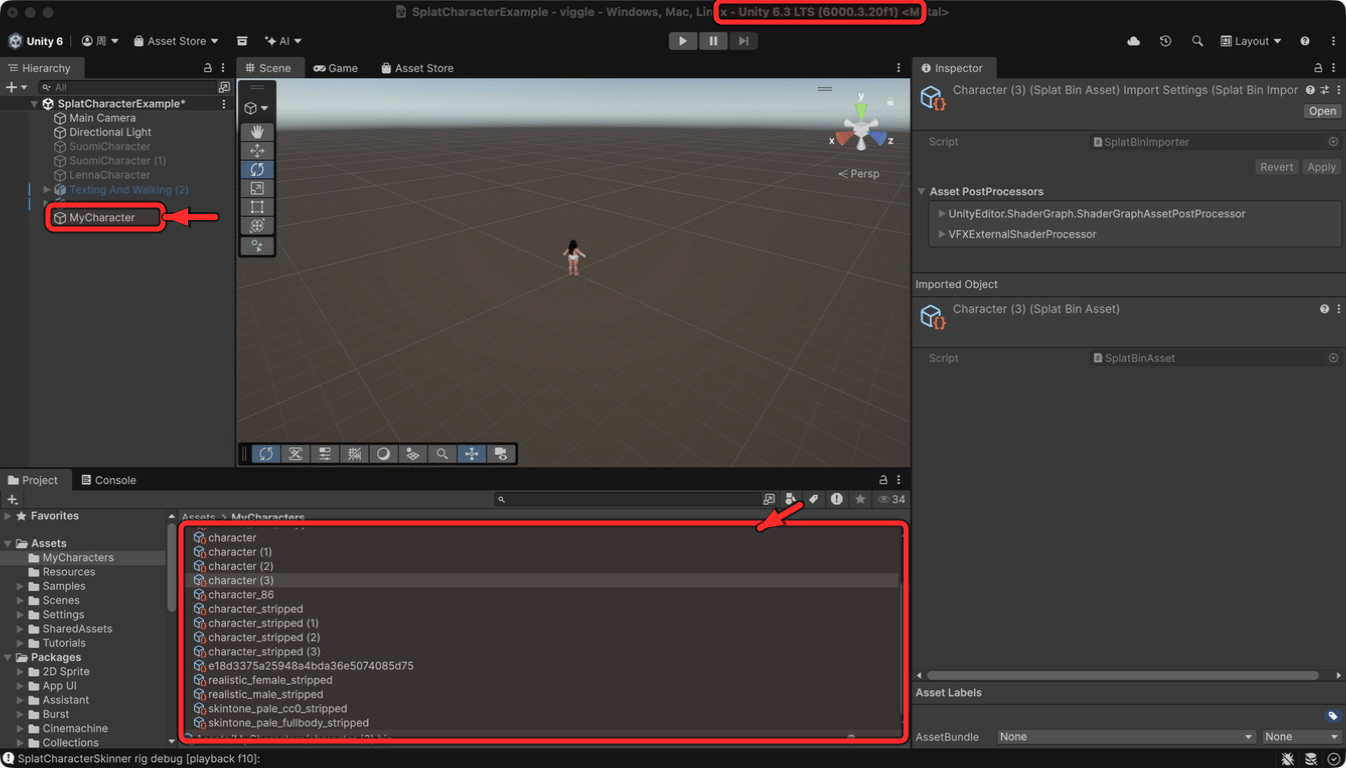Click the bug debug icon in status bar
Viewport: 1346px width, 768px height.
point(1288,759)
